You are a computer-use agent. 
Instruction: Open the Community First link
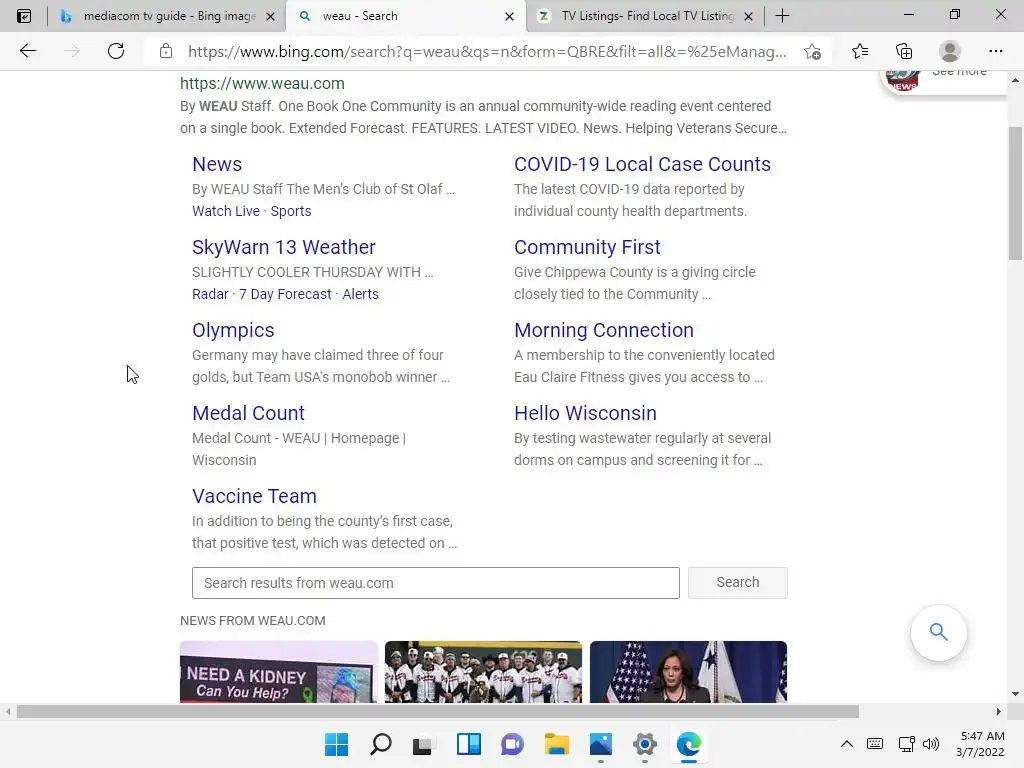click(586, 247)
